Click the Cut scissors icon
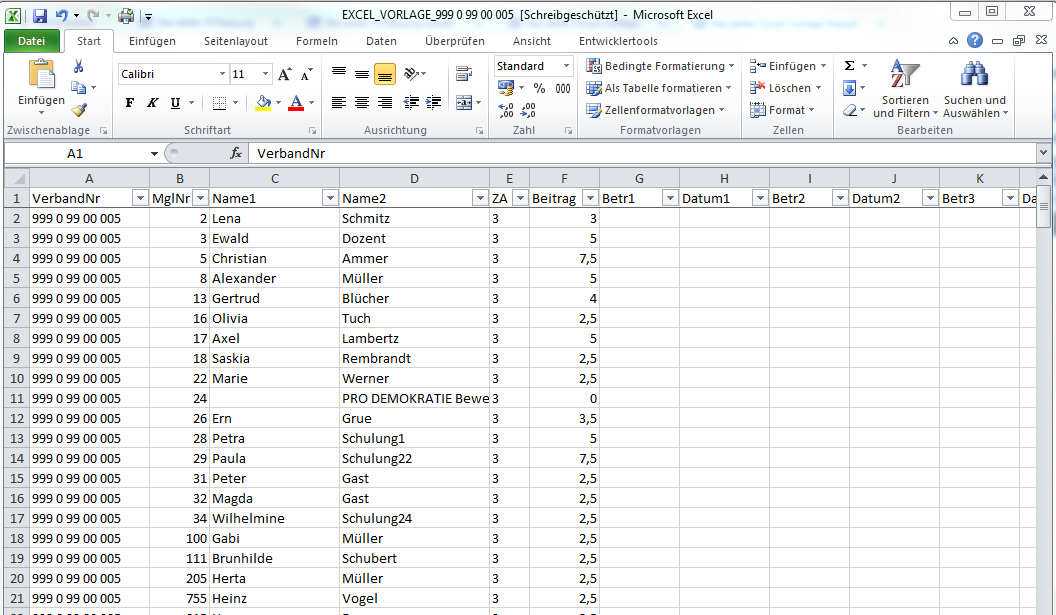Screen dimensions: 1056x615 (x=78, y=66)
